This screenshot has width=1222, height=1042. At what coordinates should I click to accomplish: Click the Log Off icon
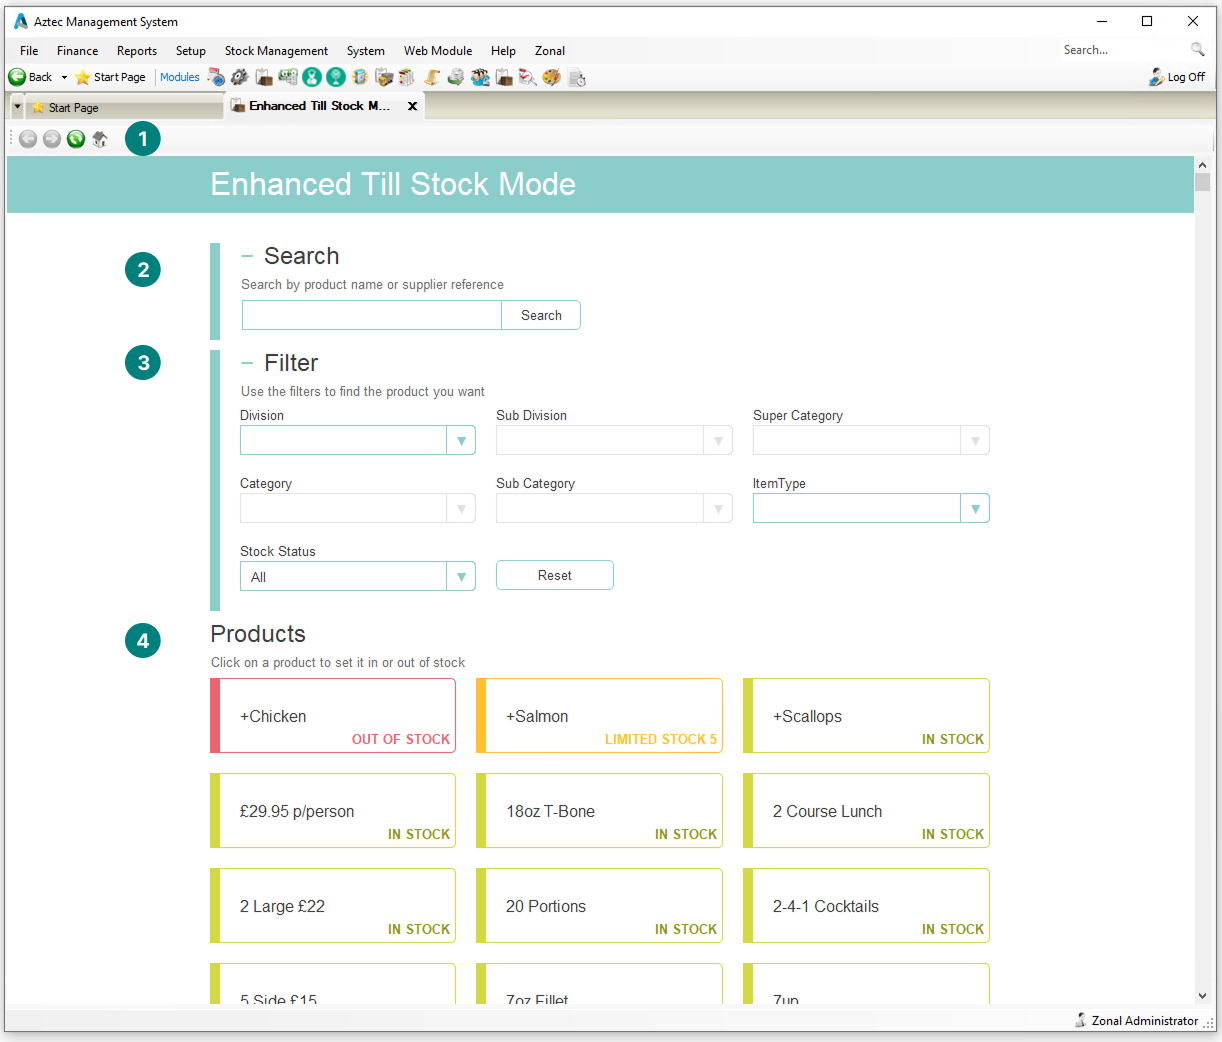click(1156, 77)
